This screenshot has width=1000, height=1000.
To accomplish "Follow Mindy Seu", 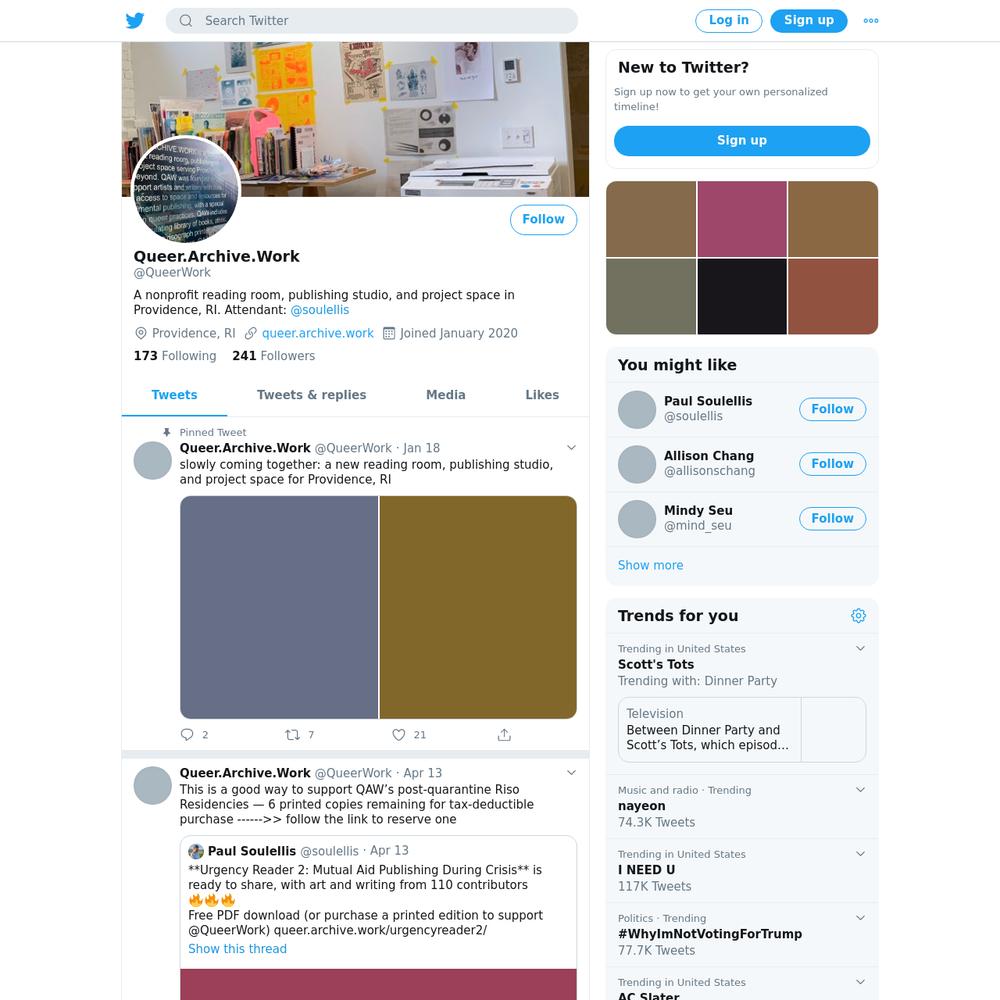I will coord(832,518).
